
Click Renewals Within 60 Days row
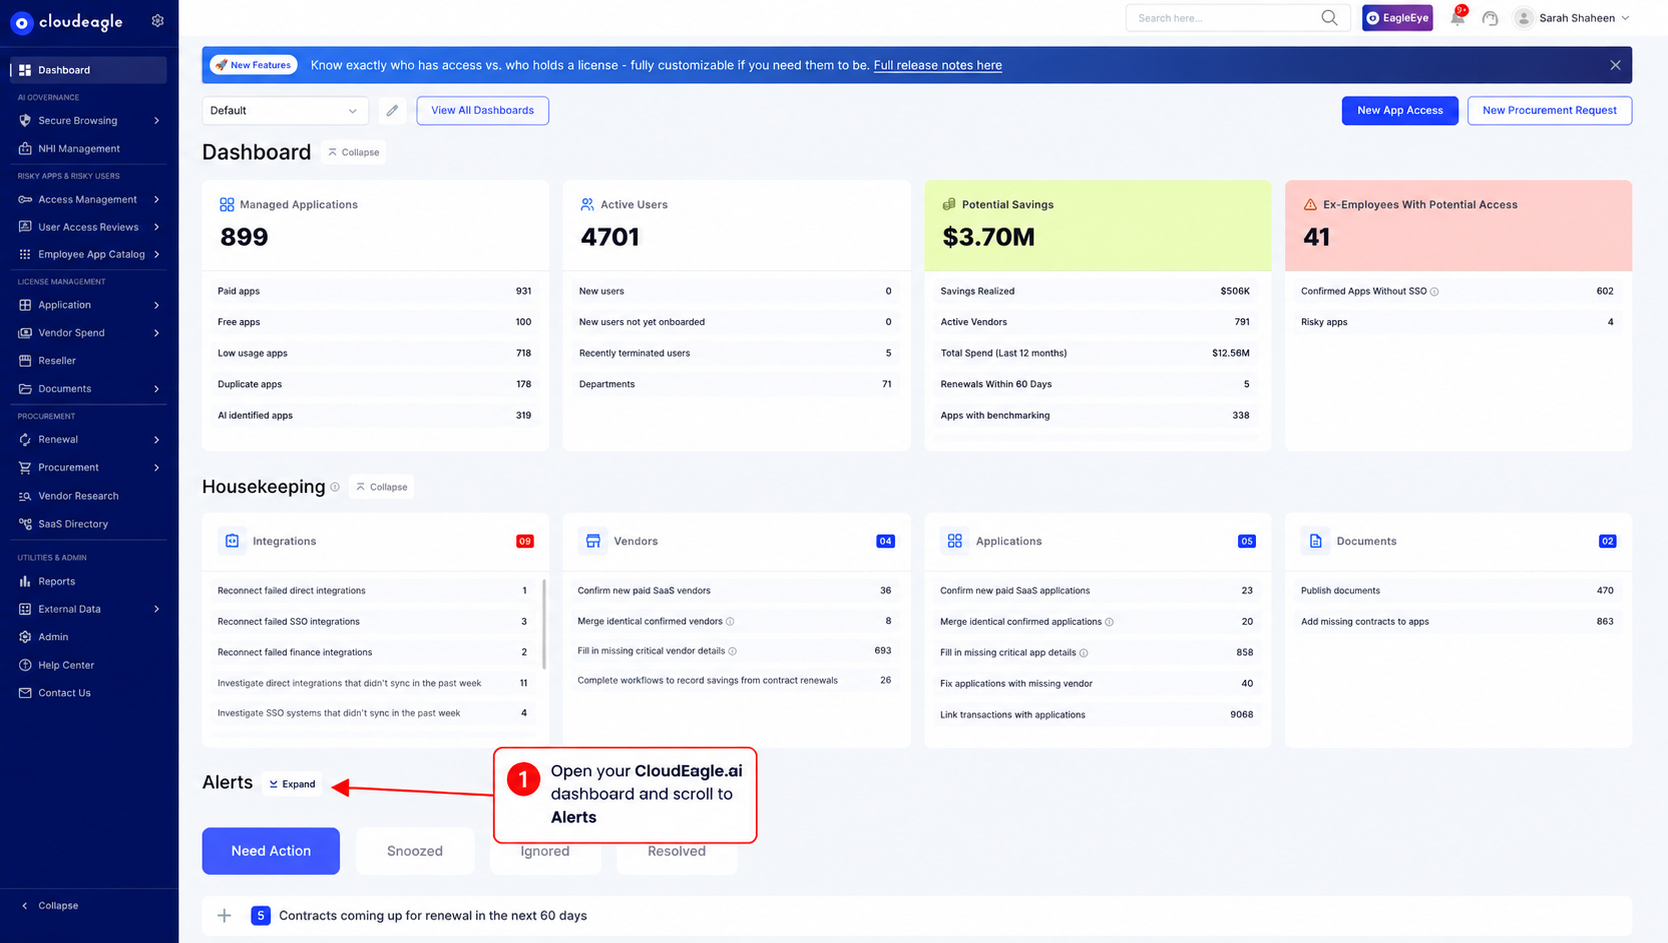1095,384
